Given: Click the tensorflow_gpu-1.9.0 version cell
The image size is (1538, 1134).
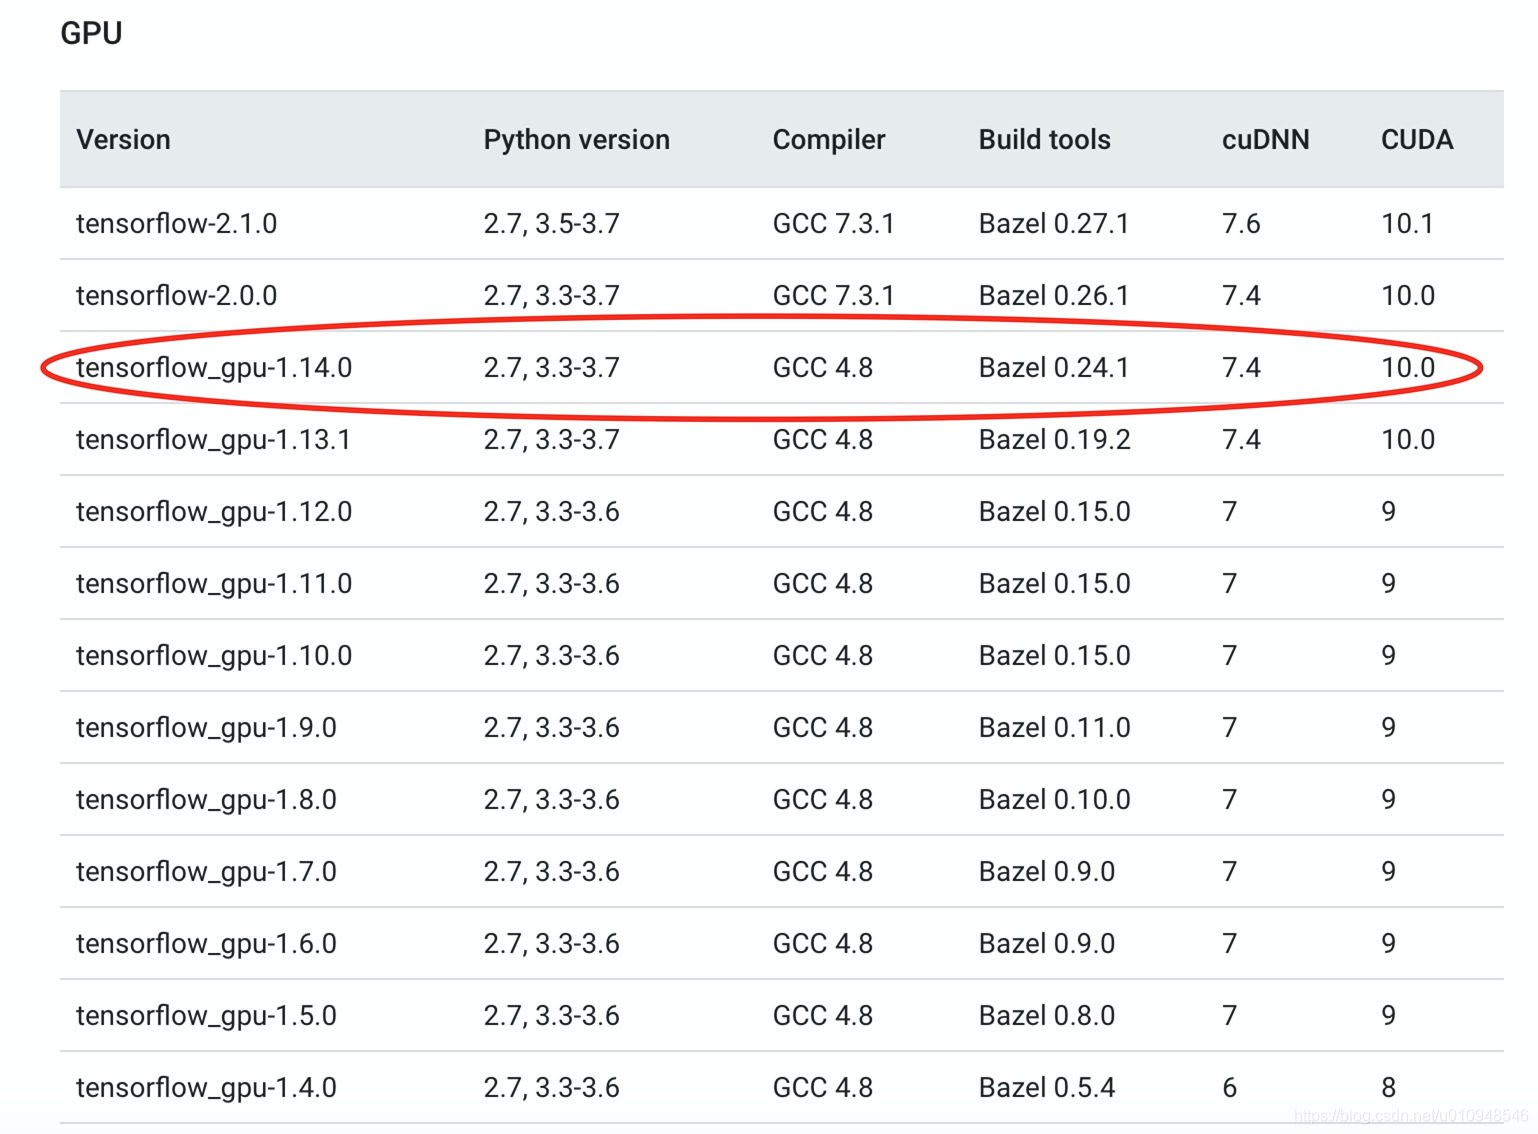Looking at the screenshot, I should pyautogui.click(x=206, y=727).
